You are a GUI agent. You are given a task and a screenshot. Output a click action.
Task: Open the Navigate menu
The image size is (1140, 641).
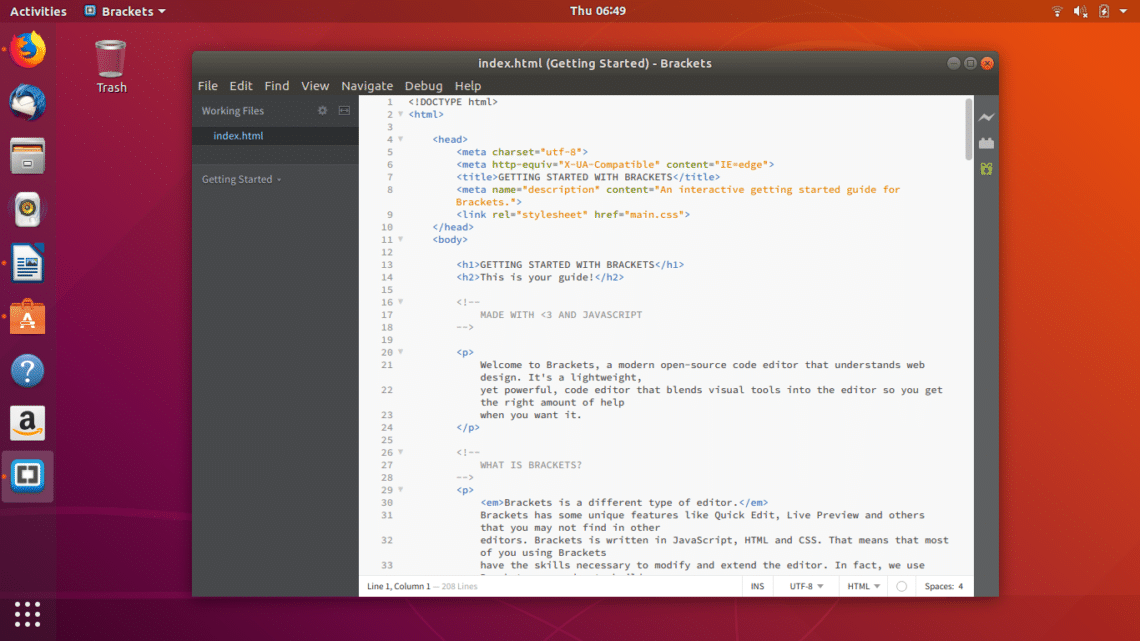[367, 86]
